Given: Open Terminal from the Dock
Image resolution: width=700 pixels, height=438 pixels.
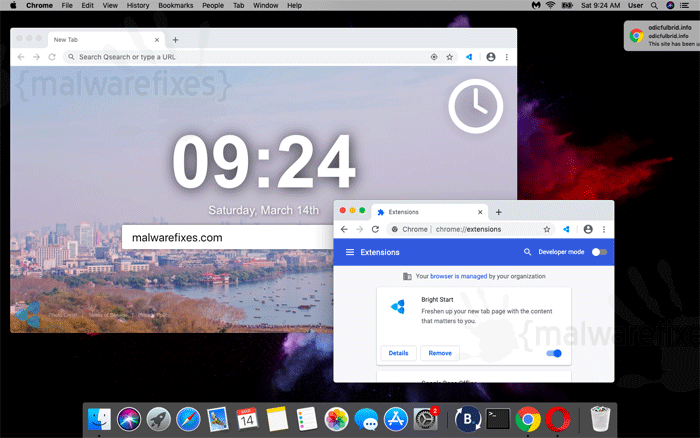Looking at the screenshot, I should (x=497, y=419).
